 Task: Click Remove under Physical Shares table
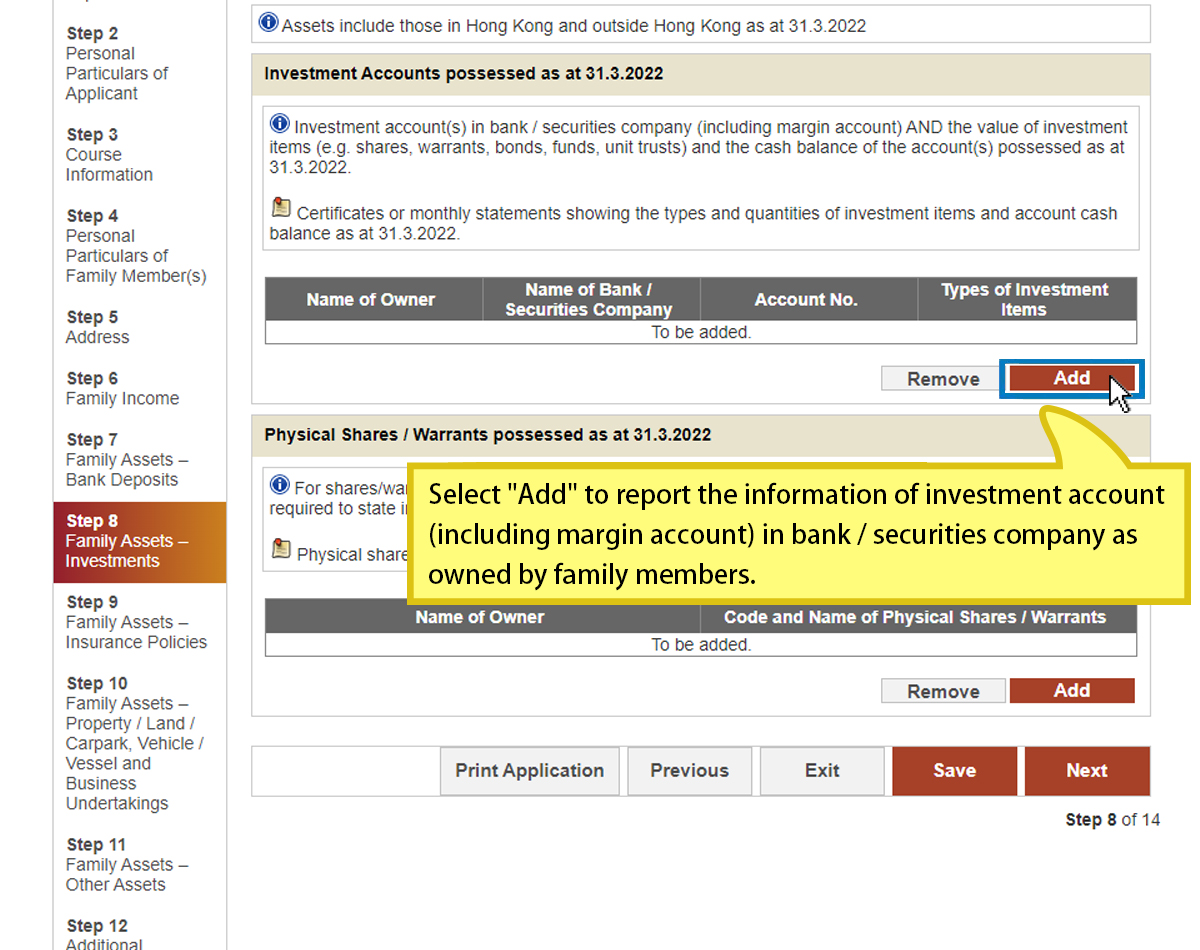(942, 690)
